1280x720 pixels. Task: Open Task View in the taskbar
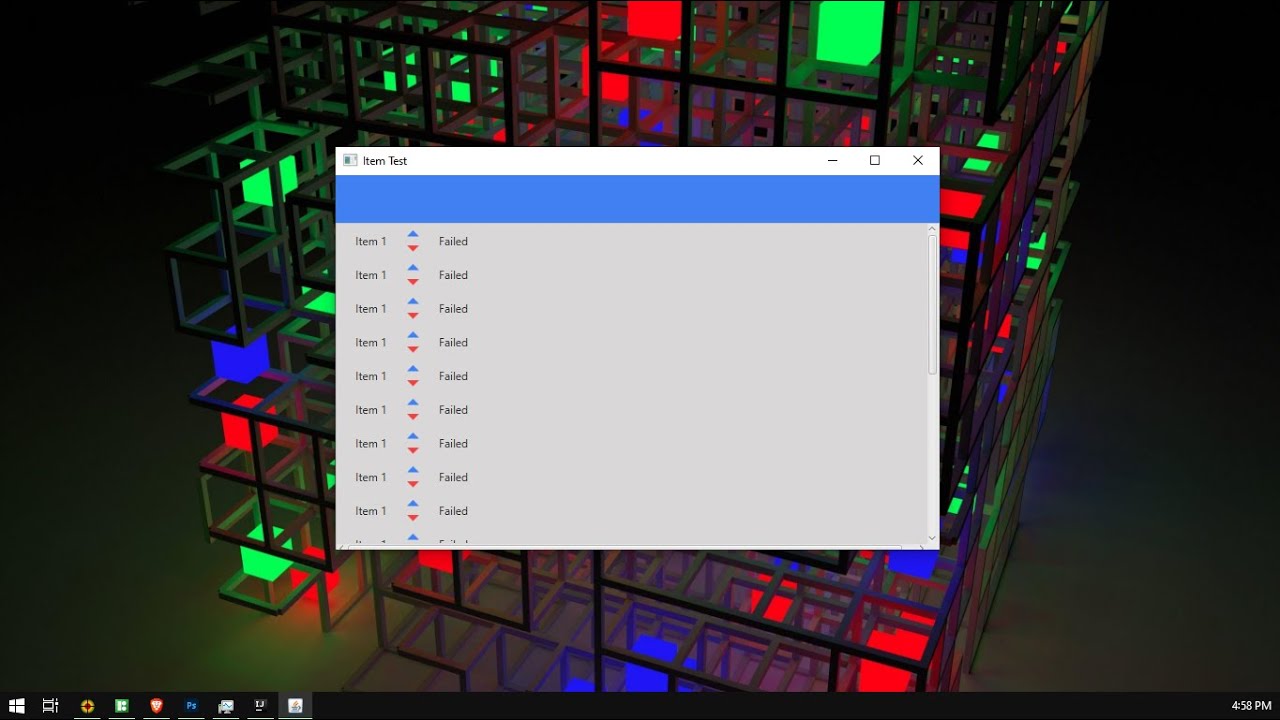pos(50,706)
